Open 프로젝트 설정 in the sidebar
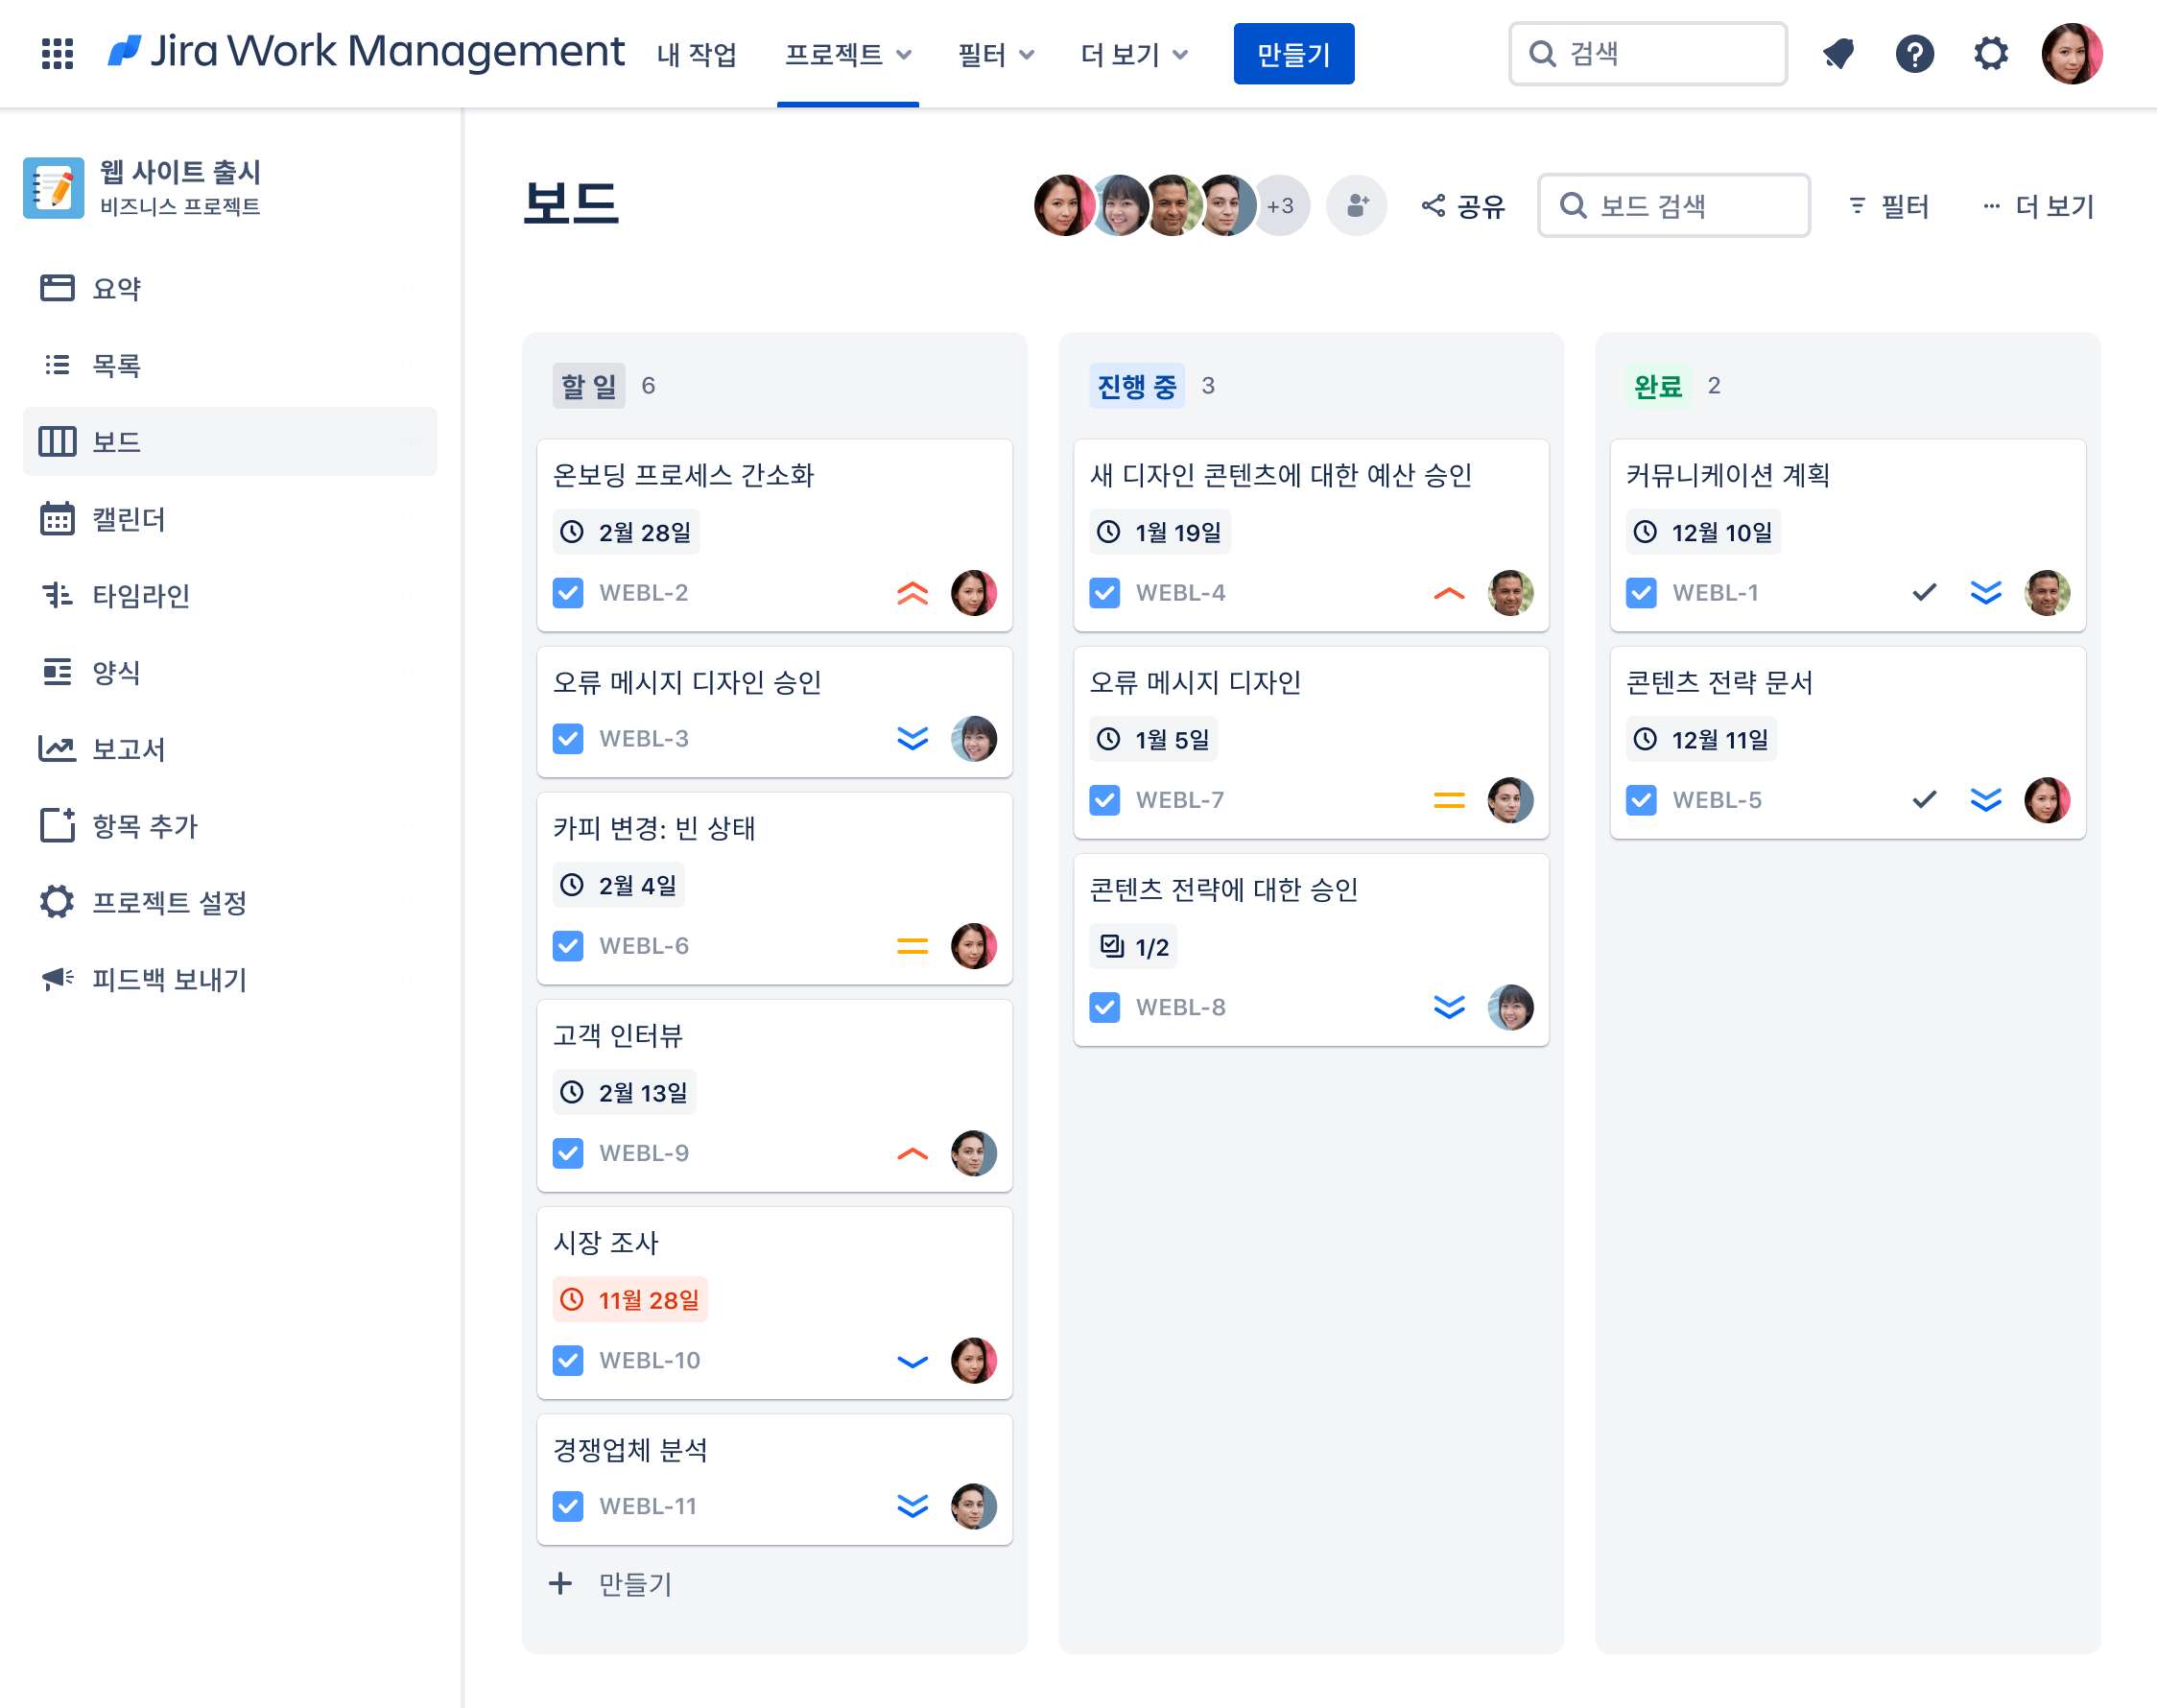 click(230, 902)
